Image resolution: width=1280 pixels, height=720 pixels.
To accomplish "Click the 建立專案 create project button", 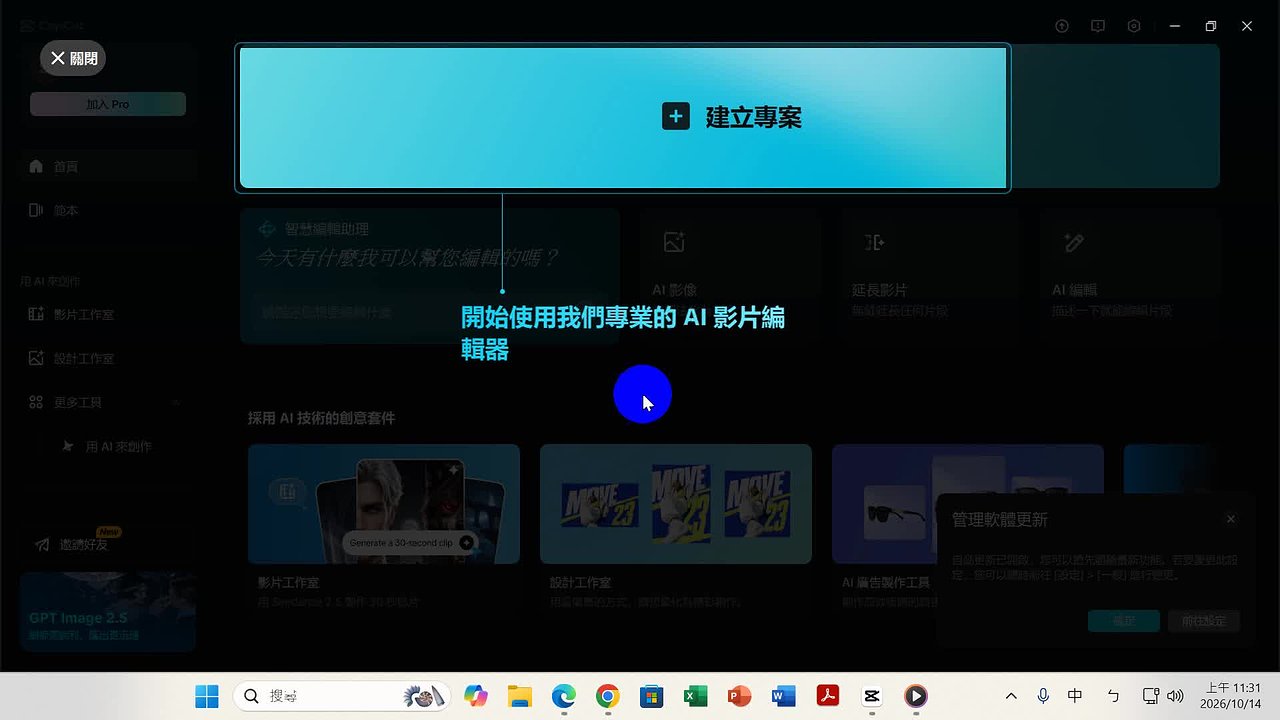I will point(623,118).
